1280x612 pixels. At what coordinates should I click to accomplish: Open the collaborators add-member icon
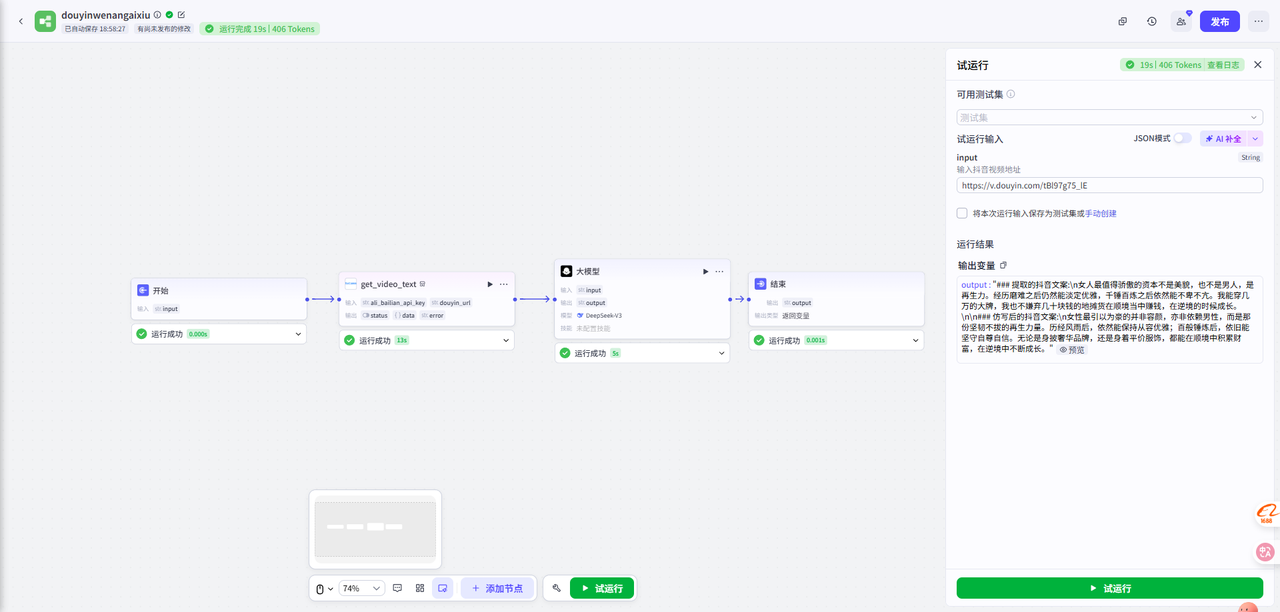pos(1182,21)
